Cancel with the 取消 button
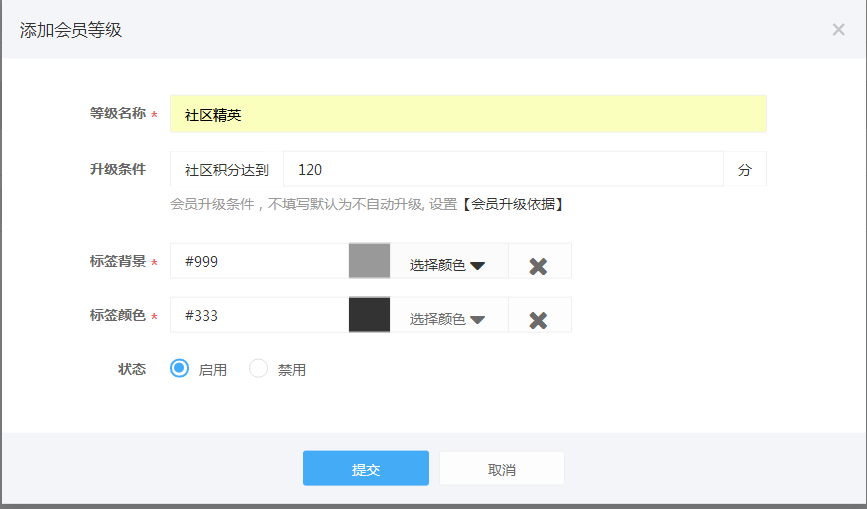 pyautogui.click(x=502, y=468)
